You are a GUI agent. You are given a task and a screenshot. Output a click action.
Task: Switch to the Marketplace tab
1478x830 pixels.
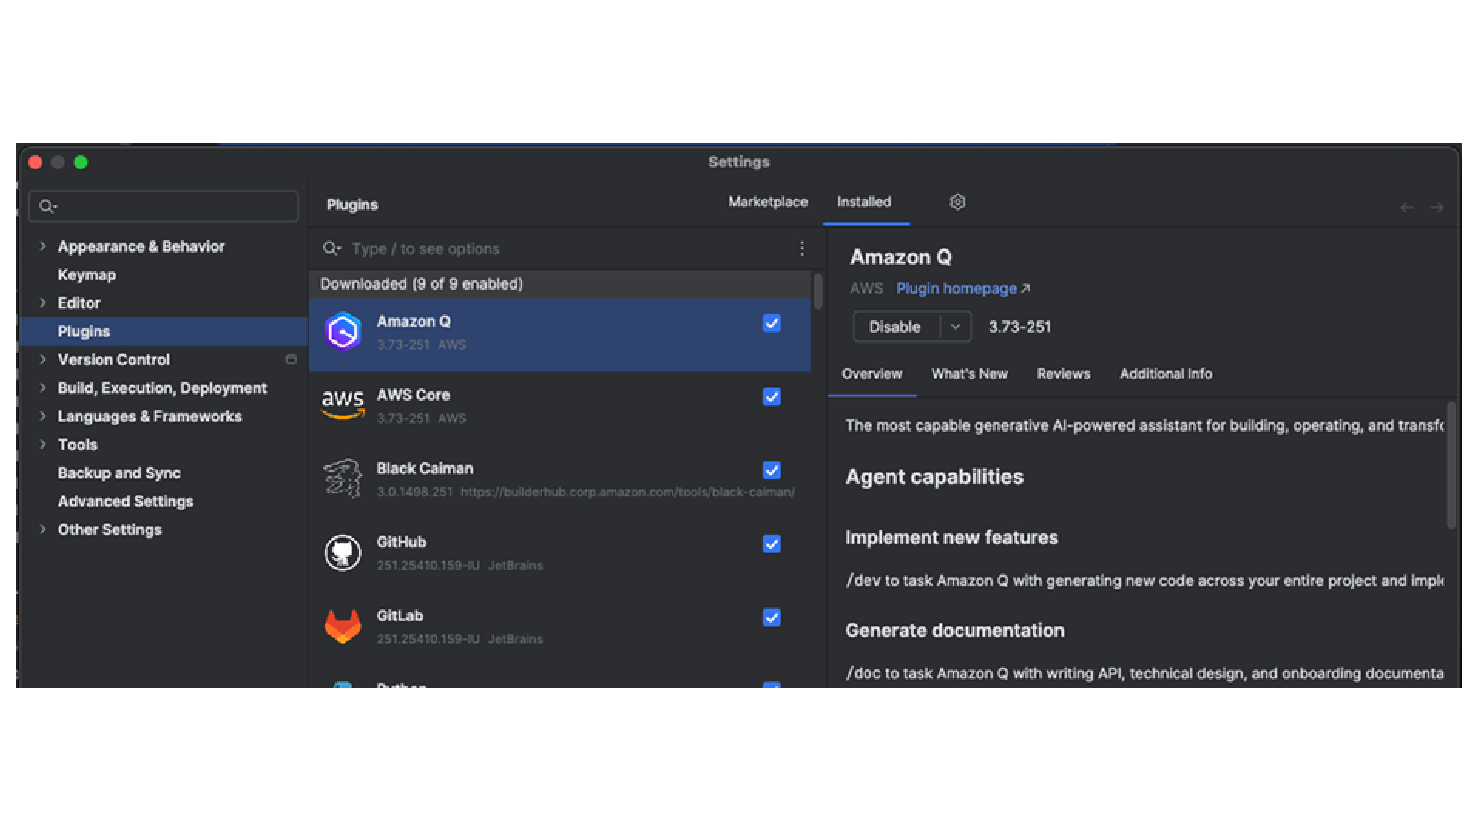(x=767, y=202)
